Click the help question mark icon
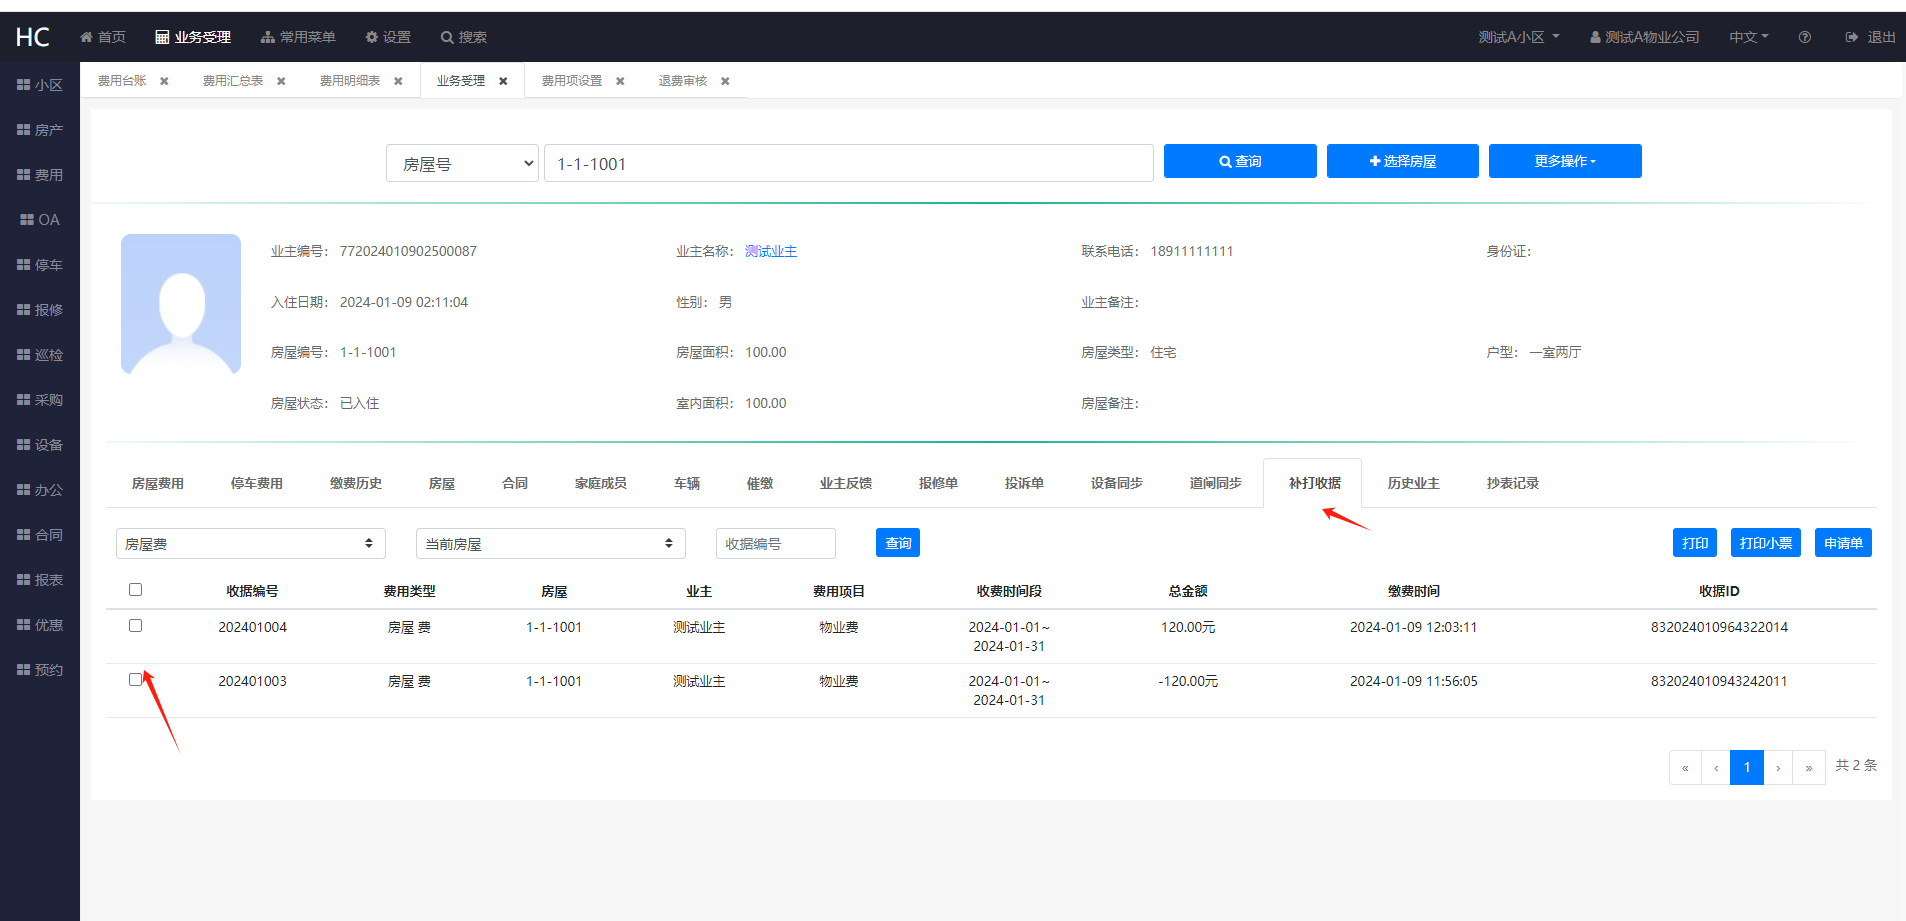The width and height of the screenshot is (1906, 921). [x=1805, y=37]
